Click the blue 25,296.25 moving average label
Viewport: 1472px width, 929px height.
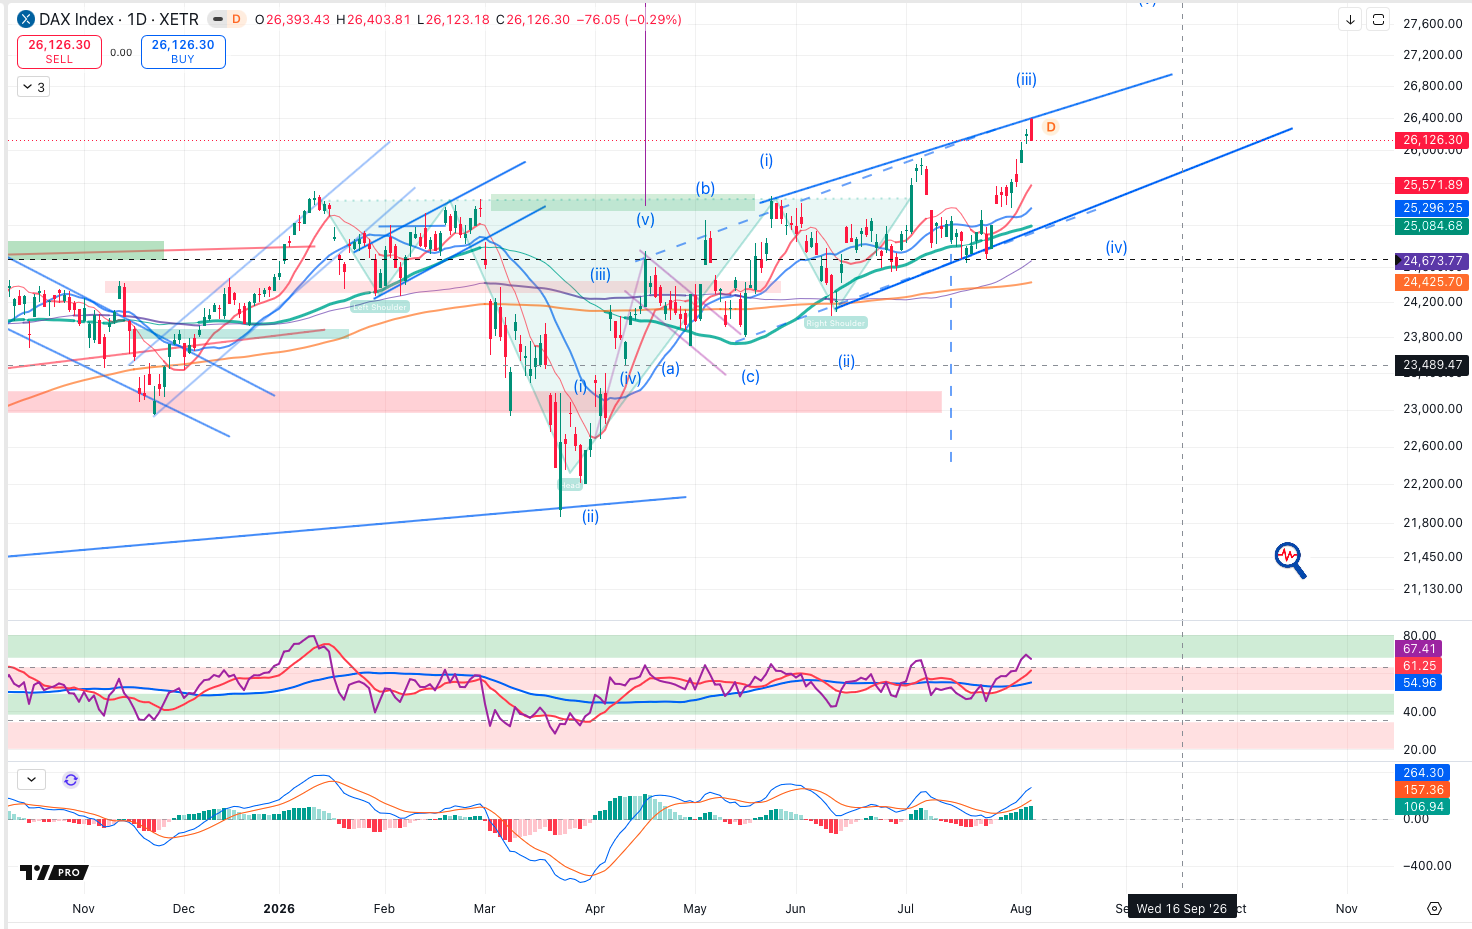(x=1432, y=208)
